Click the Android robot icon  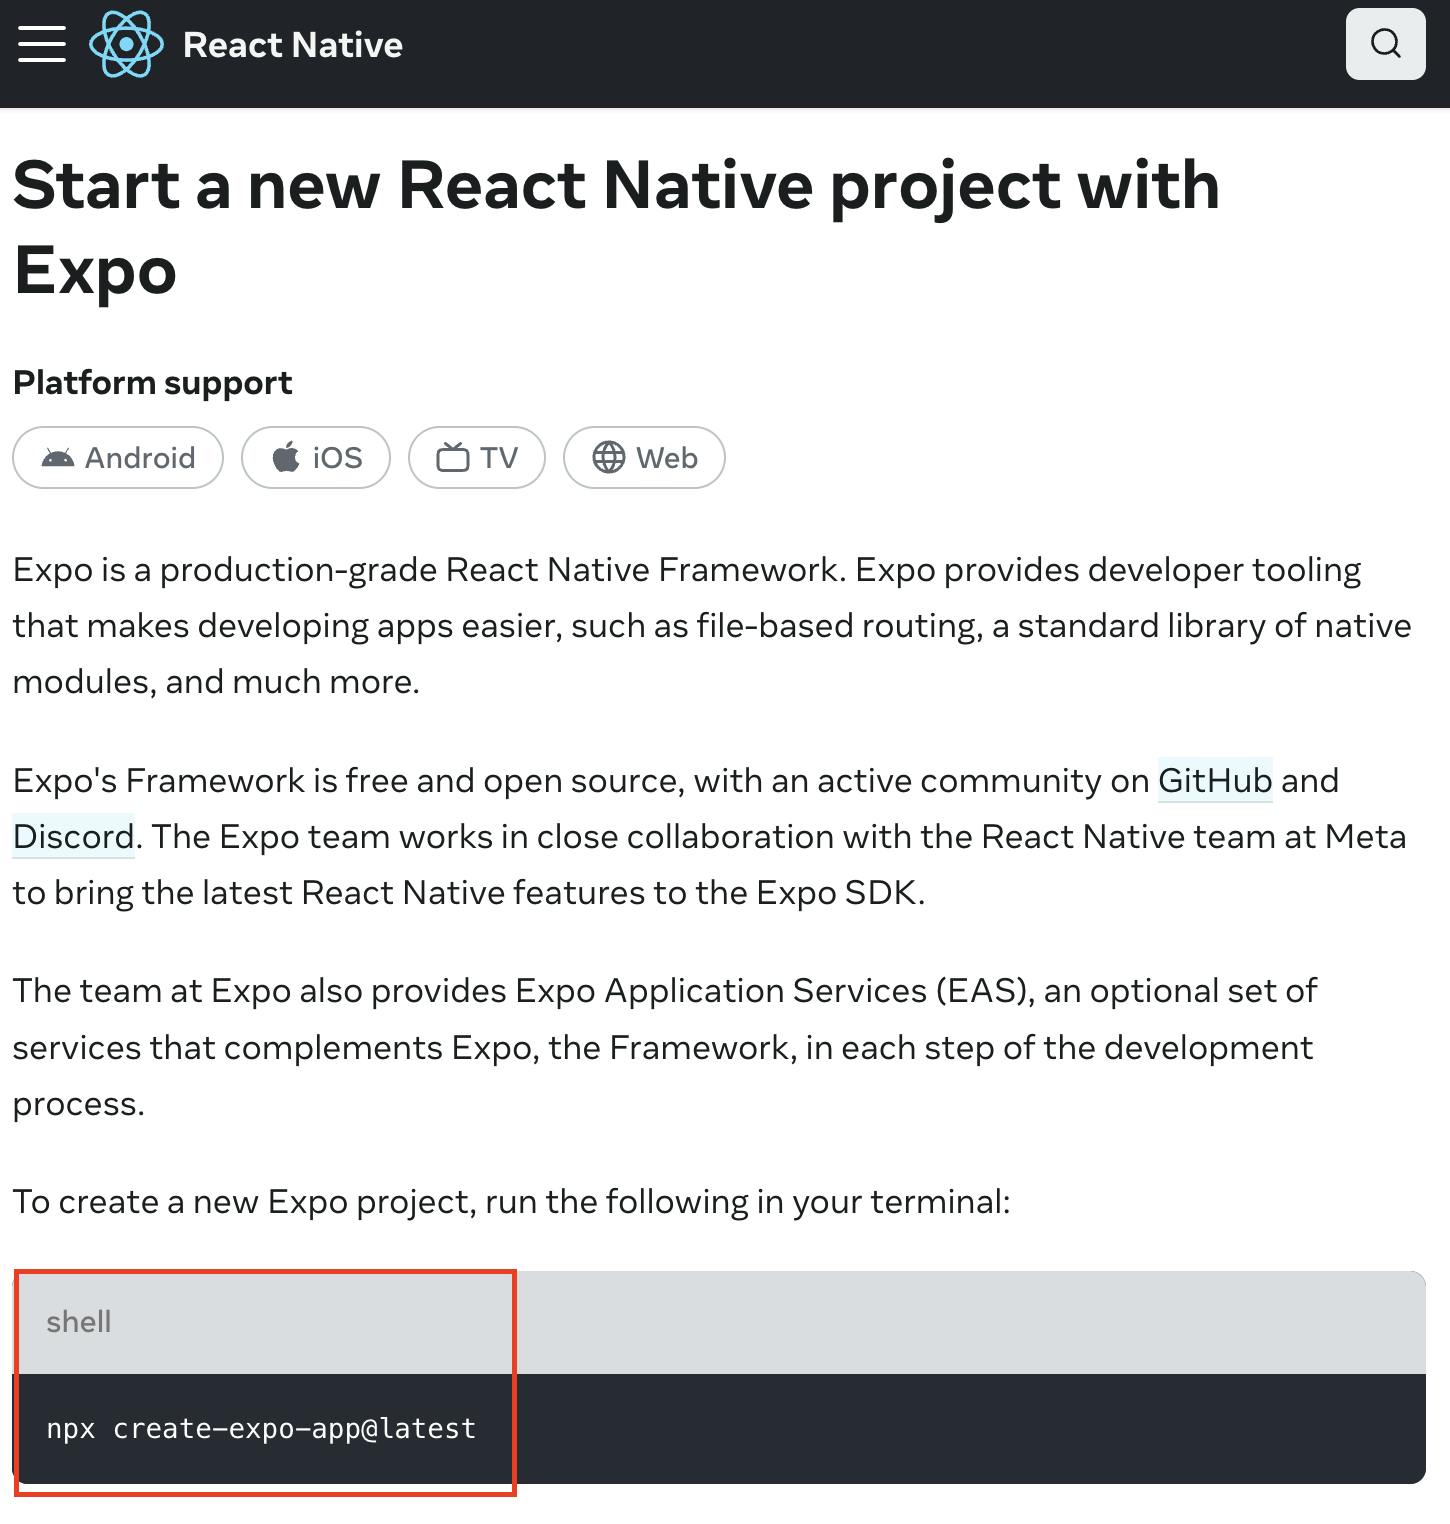pyautogui.click(x=58, y=458)
